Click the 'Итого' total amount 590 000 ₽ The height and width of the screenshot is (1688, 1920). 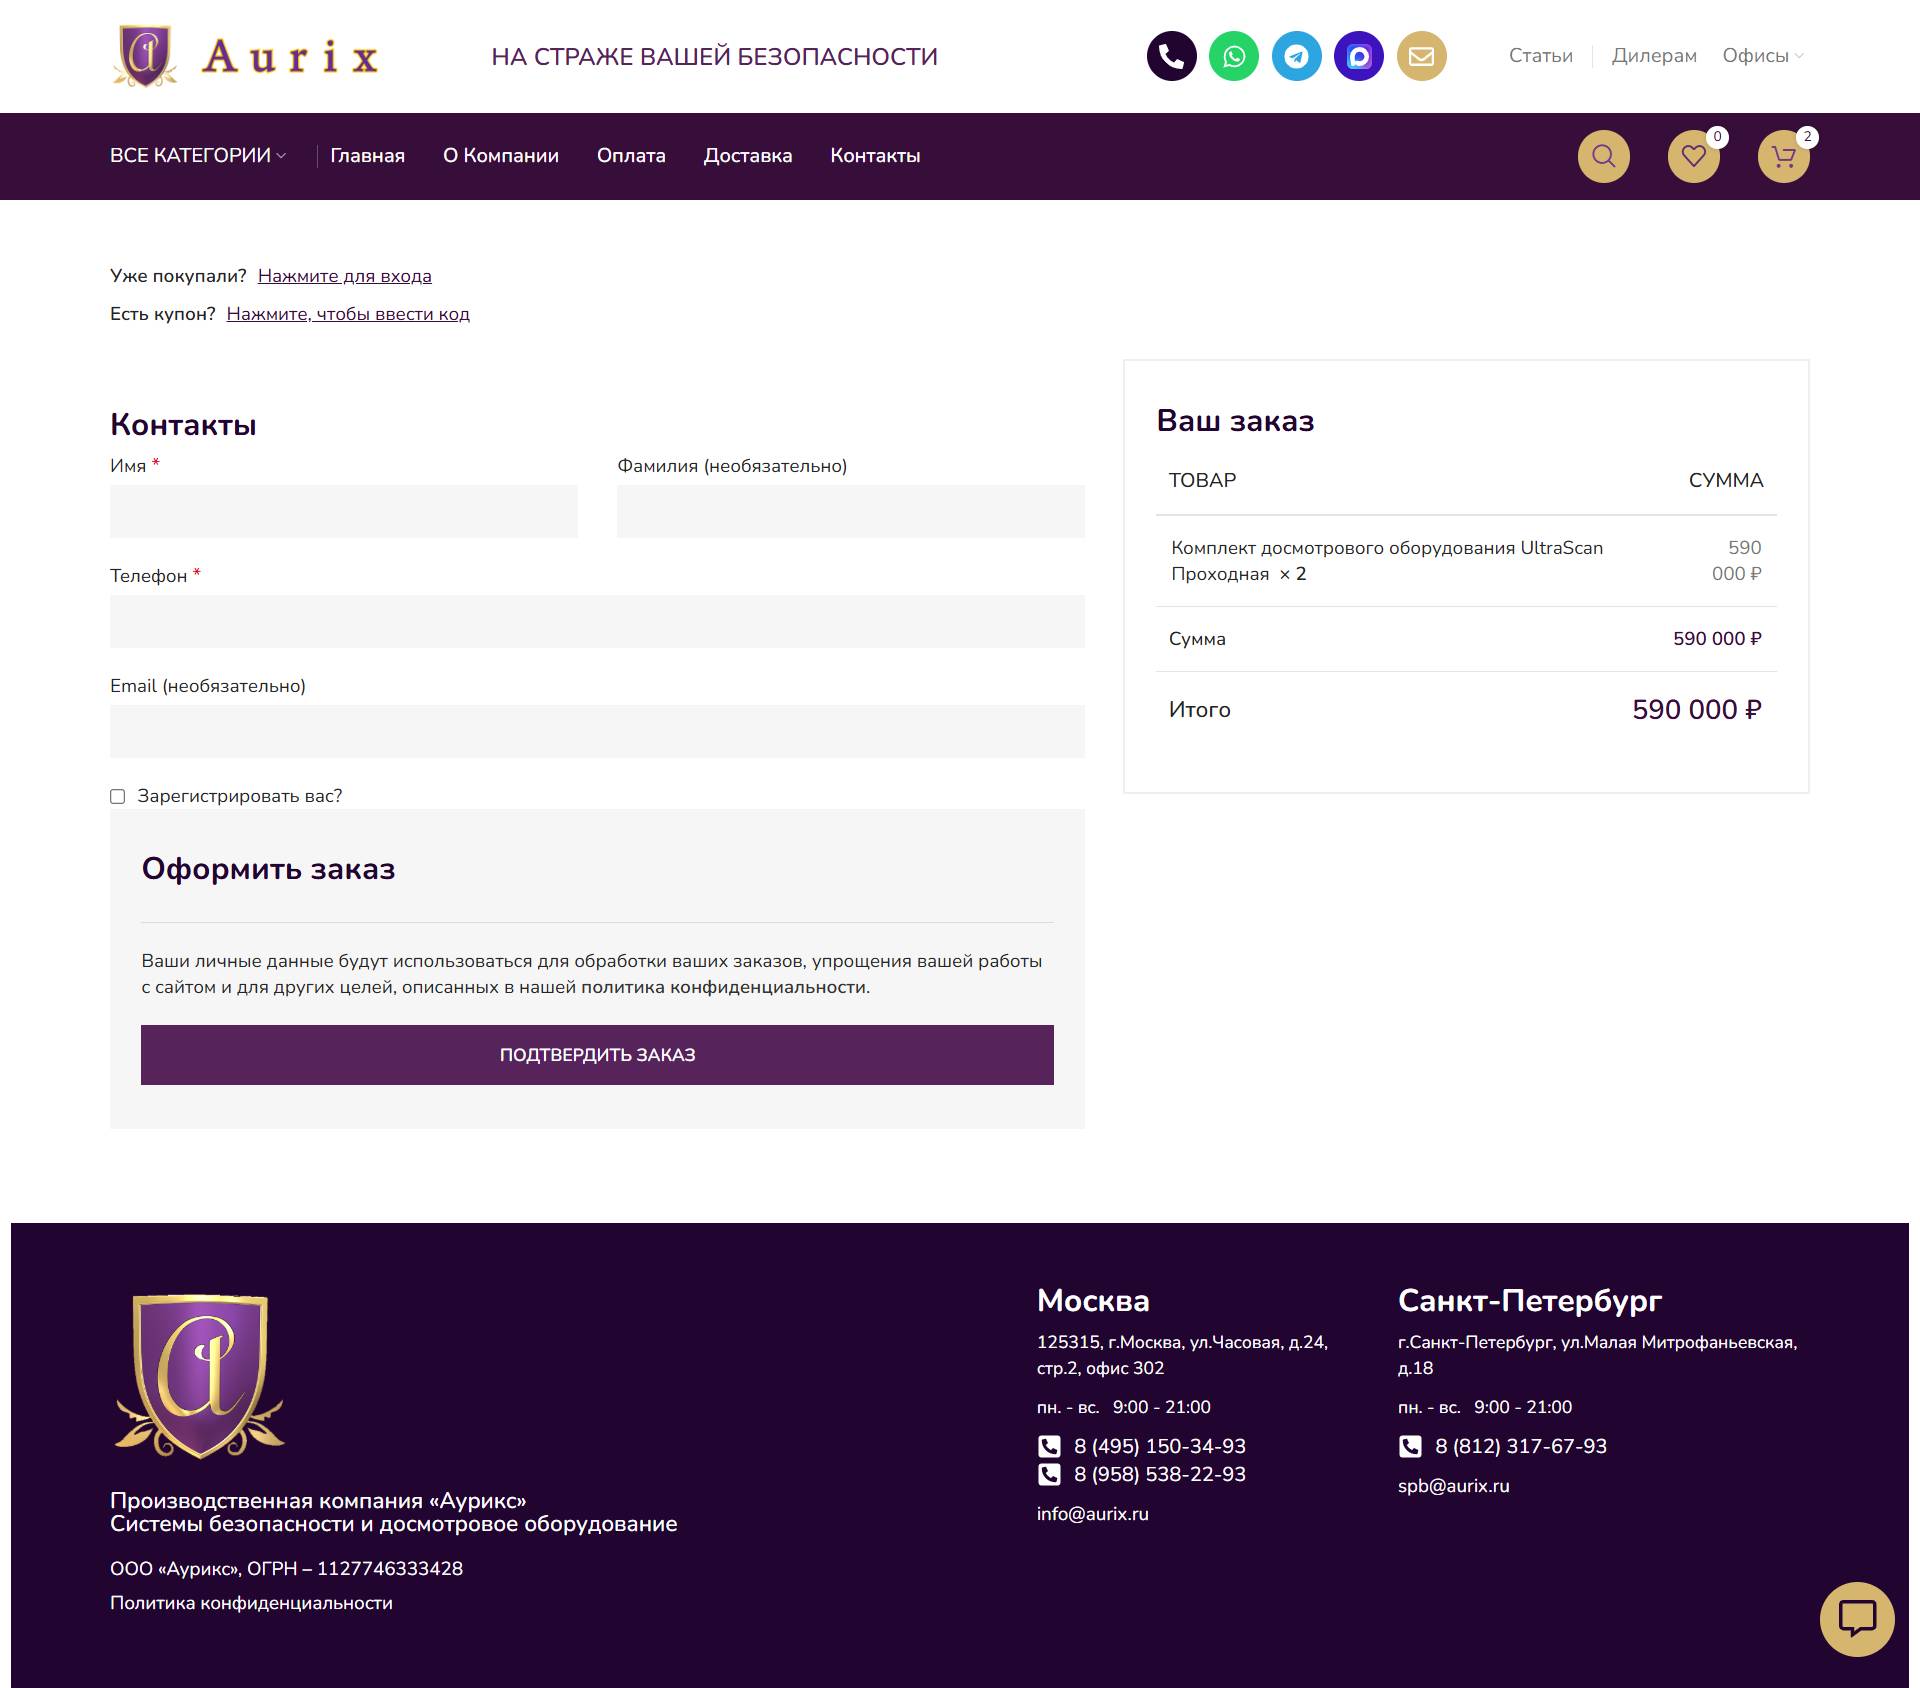(x=1697, y=710)
